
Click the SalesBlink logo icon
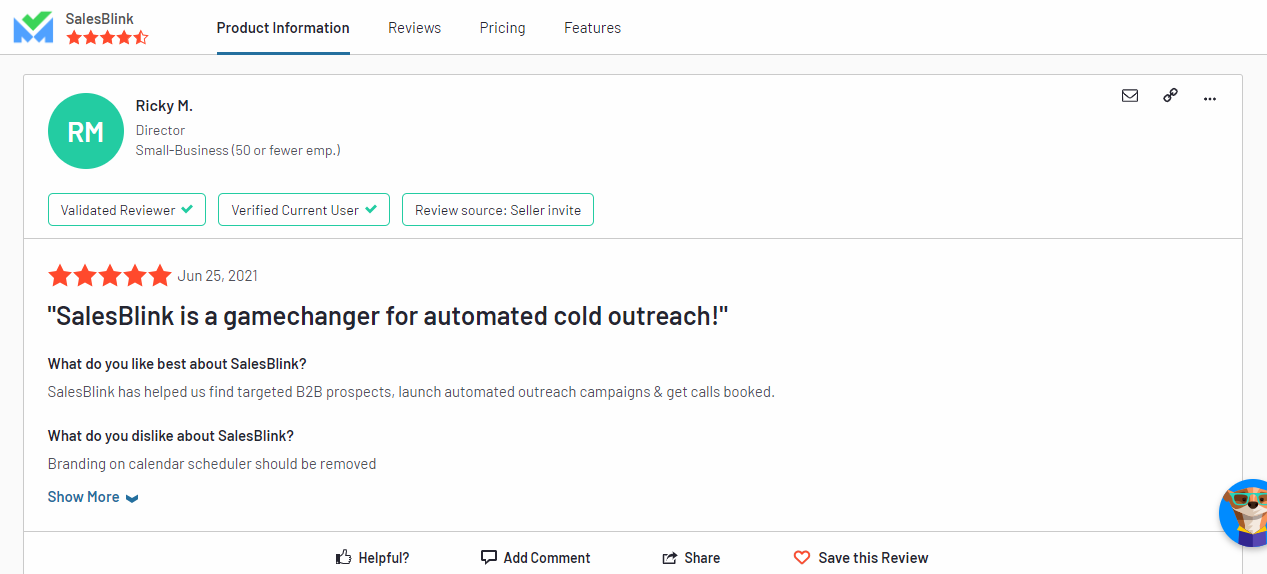pos(33,27)
